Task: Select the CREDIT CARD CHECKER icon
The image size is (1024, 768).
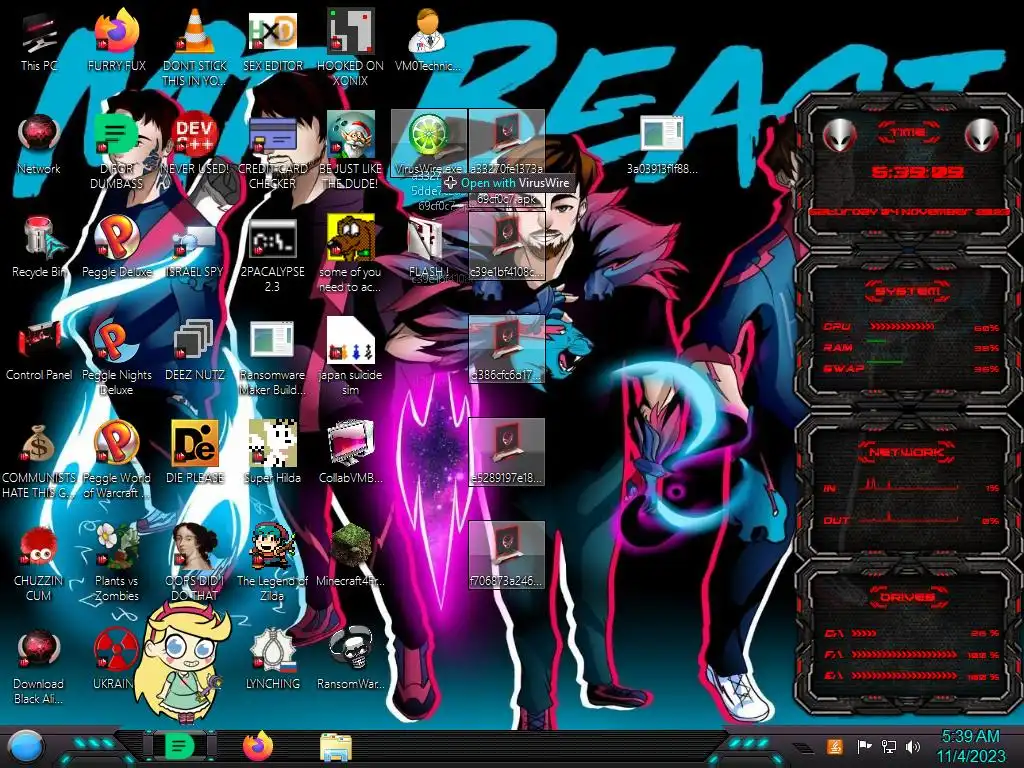Action: (272, 150)
